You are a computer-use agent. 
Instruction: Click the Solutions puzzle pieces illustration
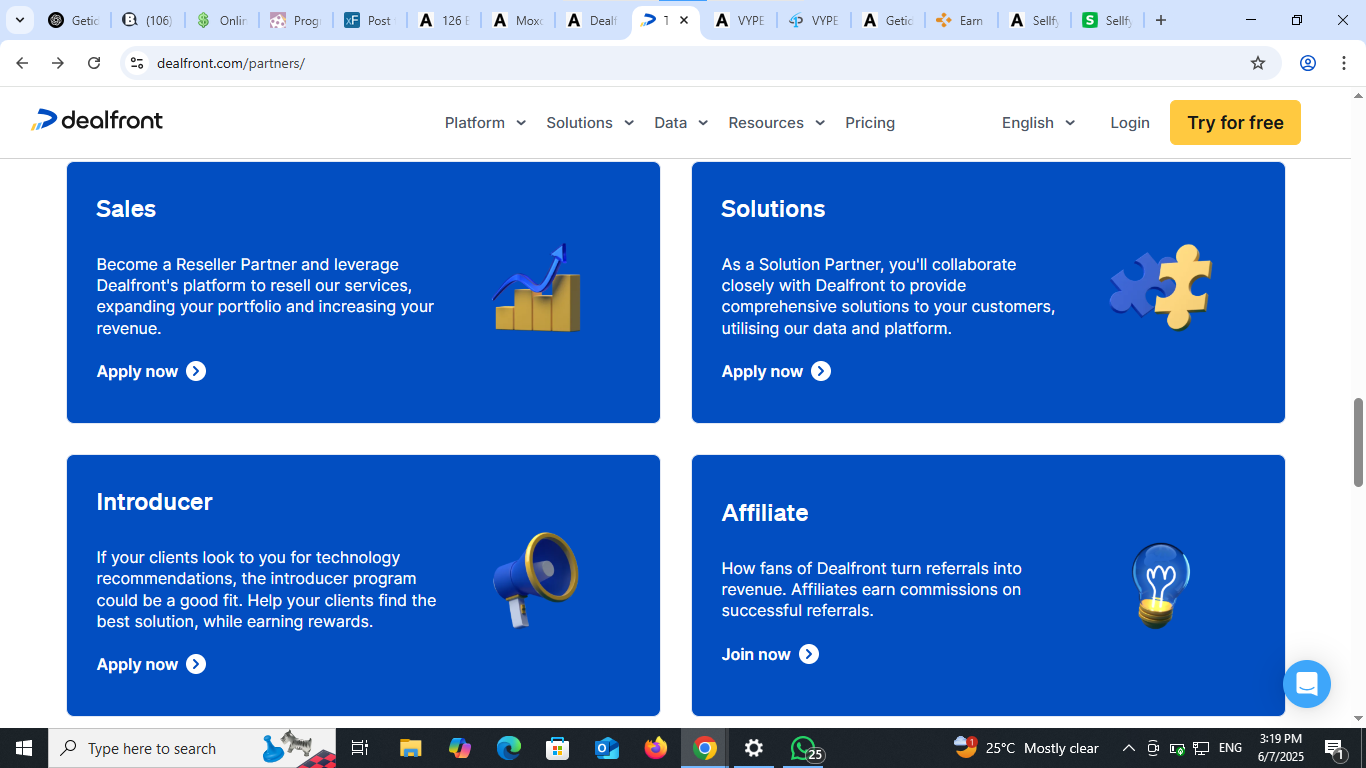pyautogui.click(x=1161, y=287)
